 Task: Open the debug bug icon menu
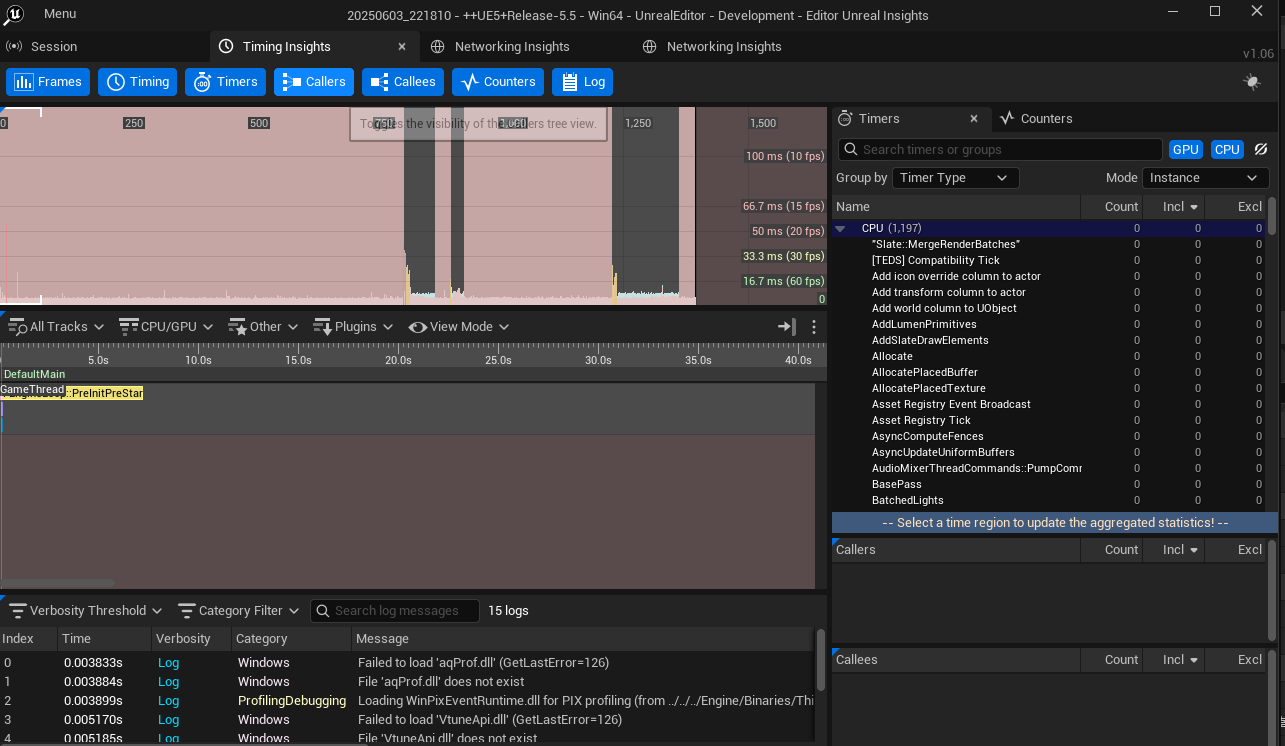[x=1252, y=82]
